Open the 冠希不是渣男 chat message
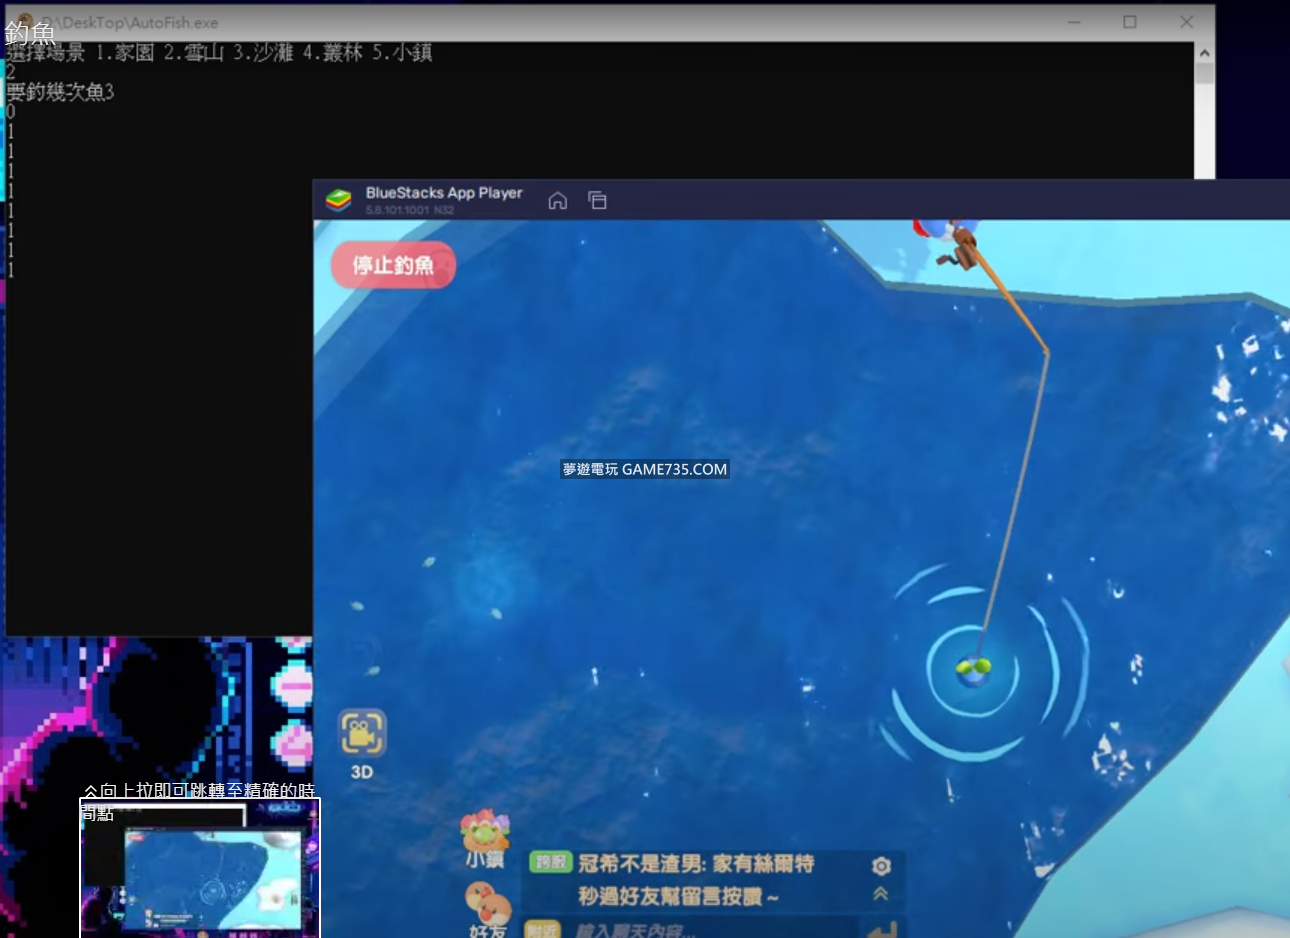 tap(696, 880)
